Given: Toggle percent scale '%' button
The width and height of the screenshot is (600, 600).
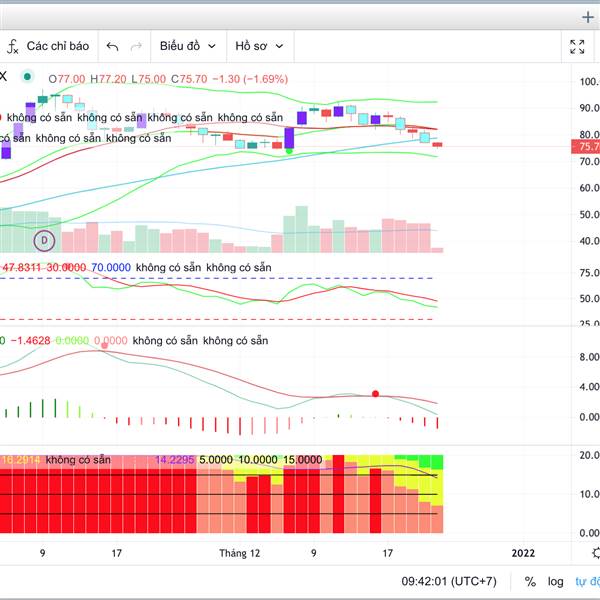Looking at the screenshot, I should [530, 582].
